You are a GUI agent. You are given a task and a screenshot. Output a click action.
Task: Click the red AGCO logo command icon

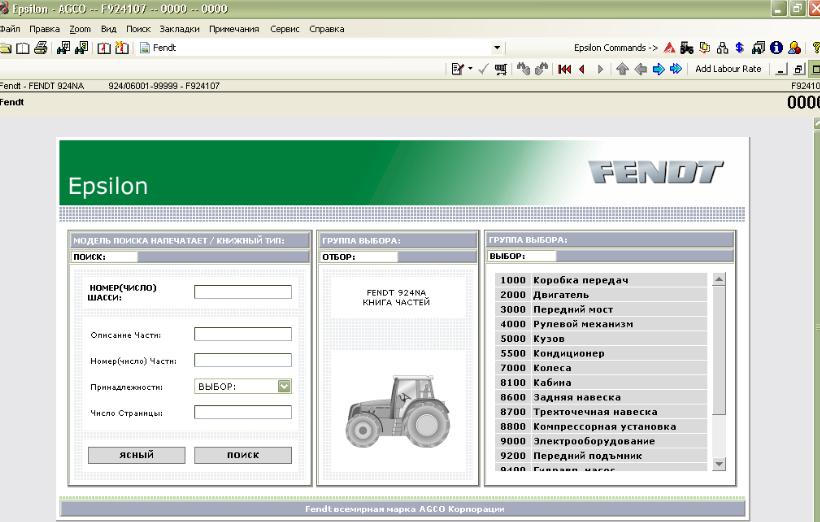tap(669, 48)
